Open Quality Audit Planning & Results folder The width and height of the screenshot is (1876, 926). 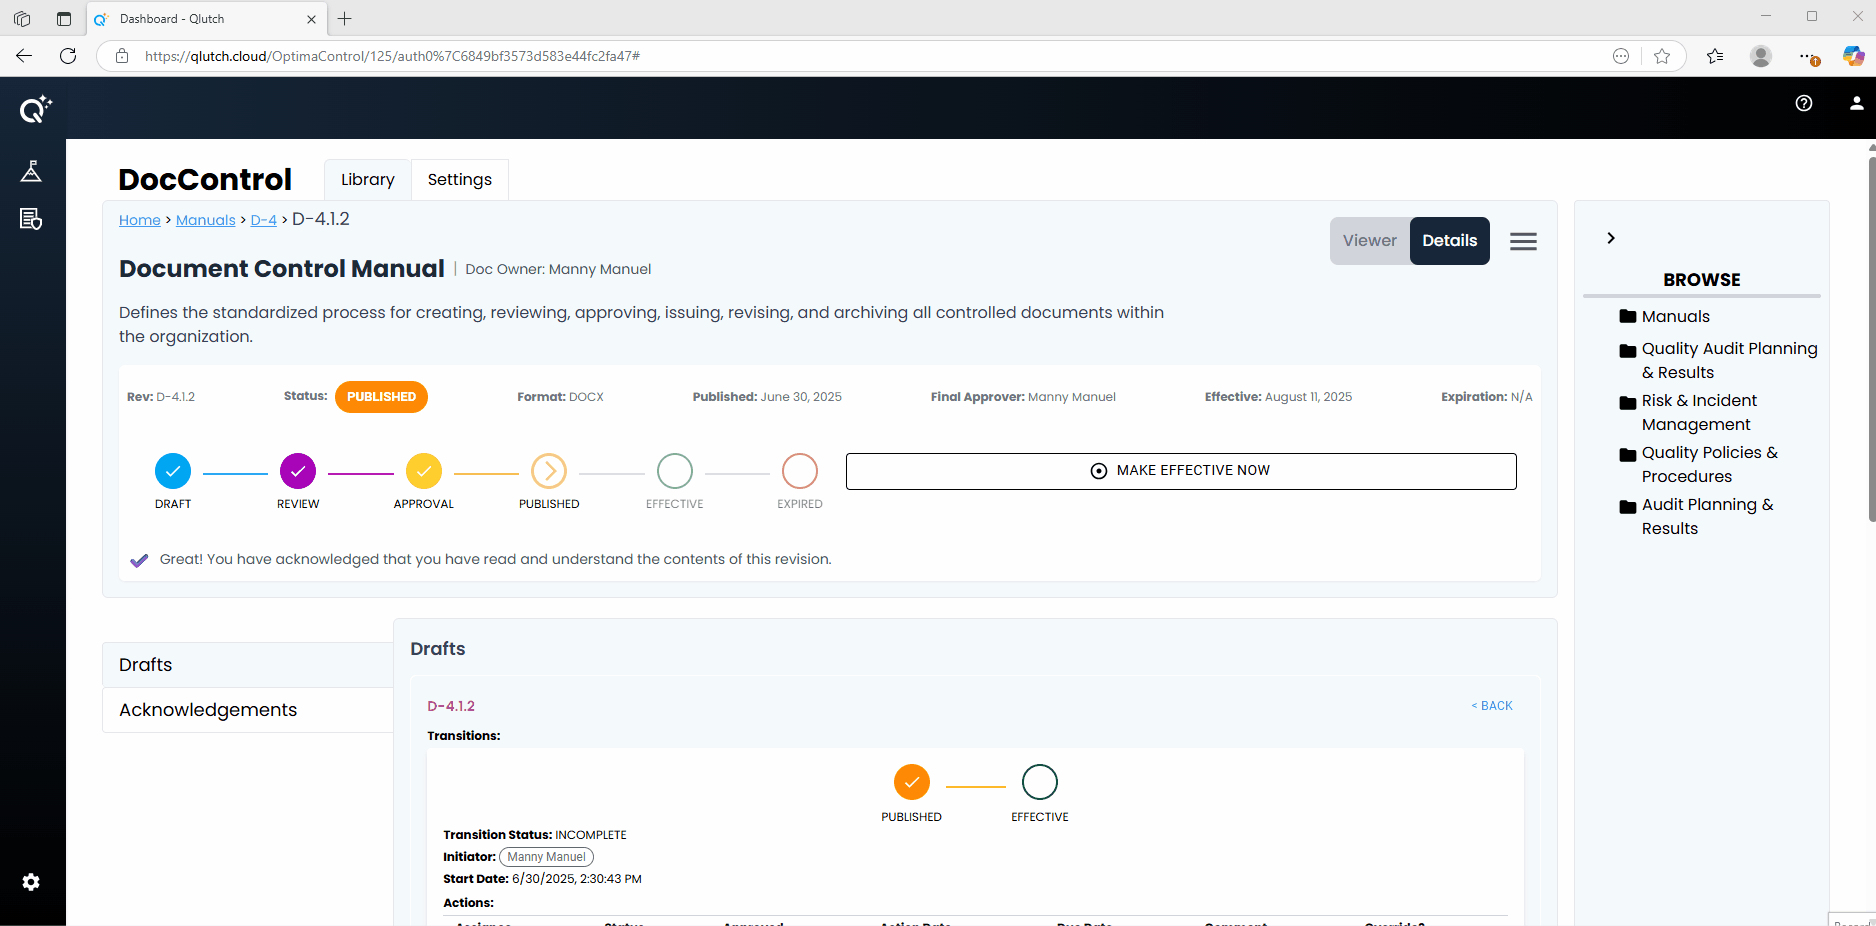(x=1719, y=360)
